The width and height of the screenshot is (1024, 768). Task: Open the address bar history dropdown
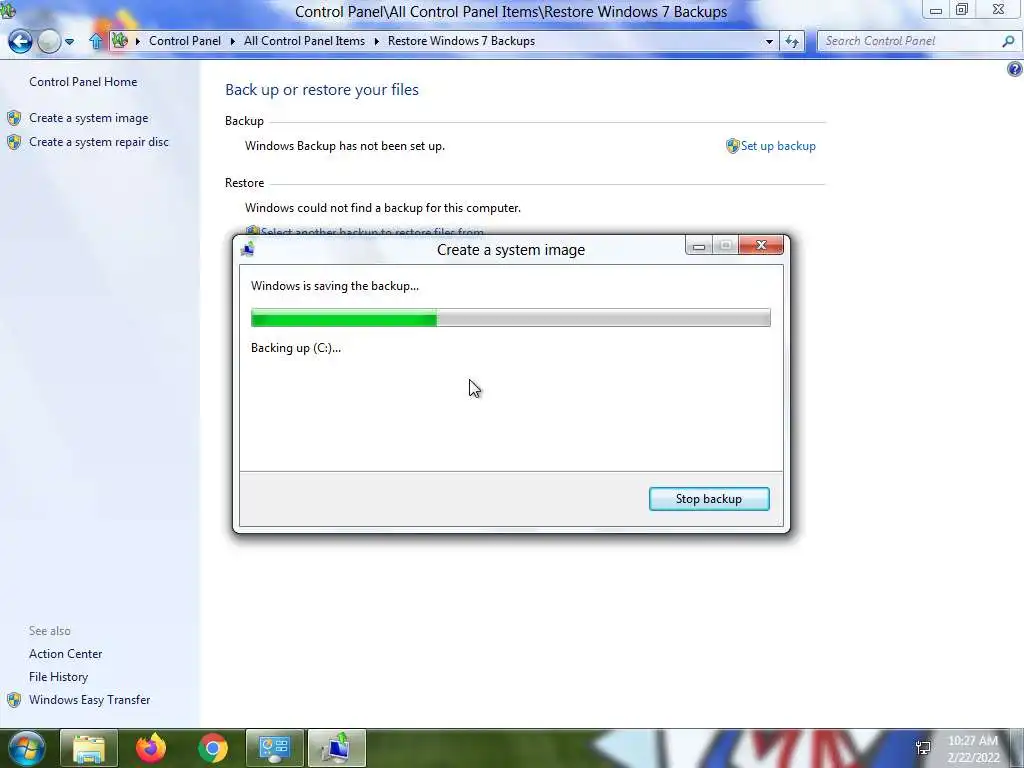point(769,41)
